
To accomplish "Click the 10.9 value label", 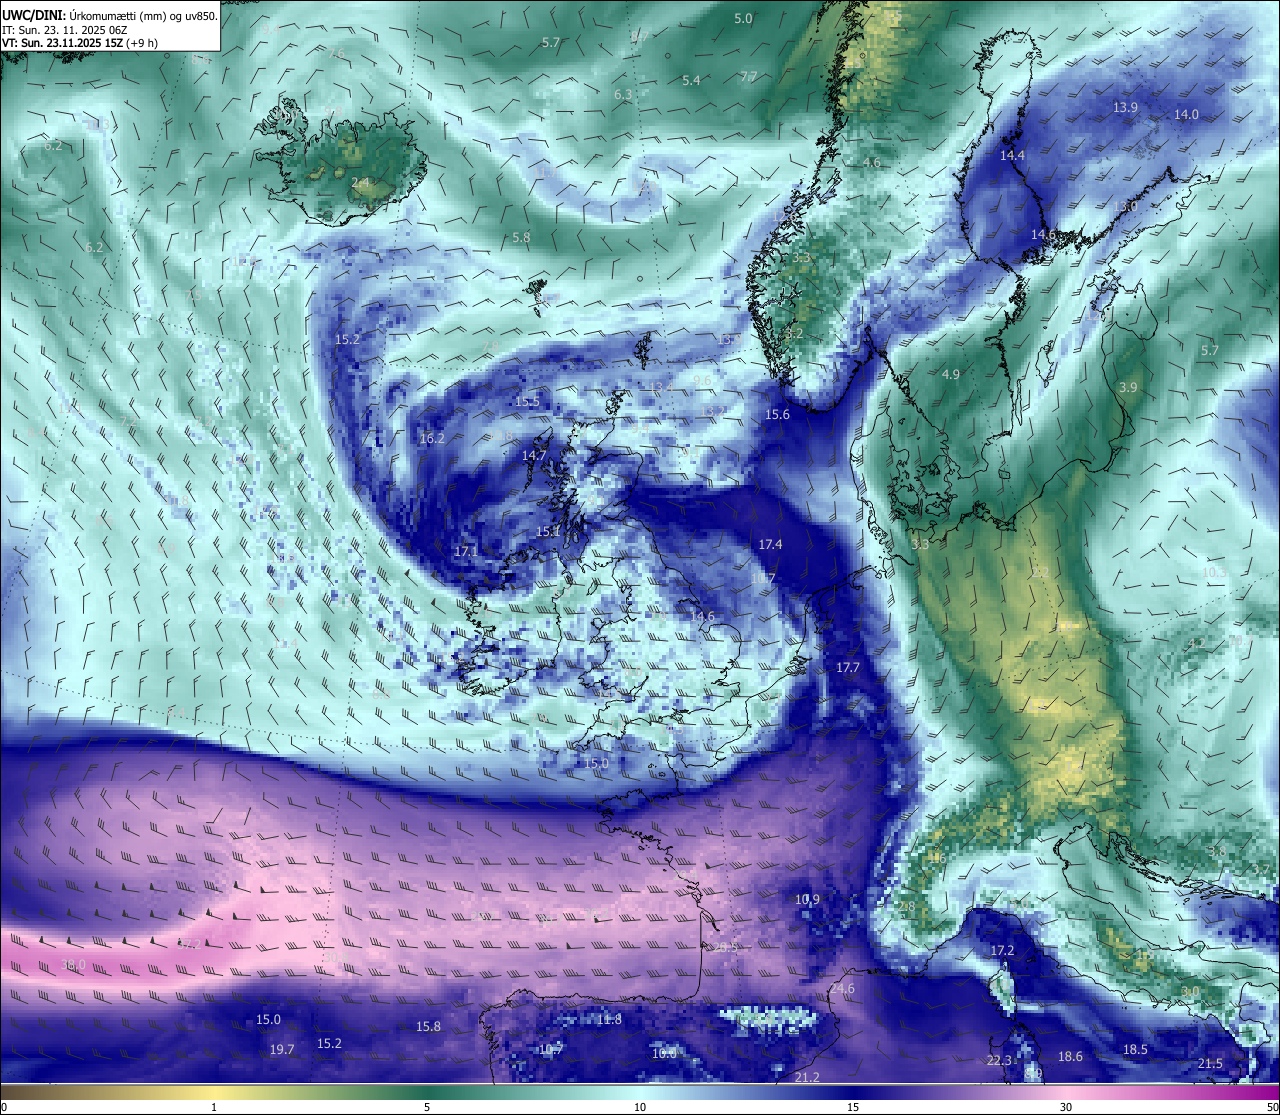I will pos(807,899).
